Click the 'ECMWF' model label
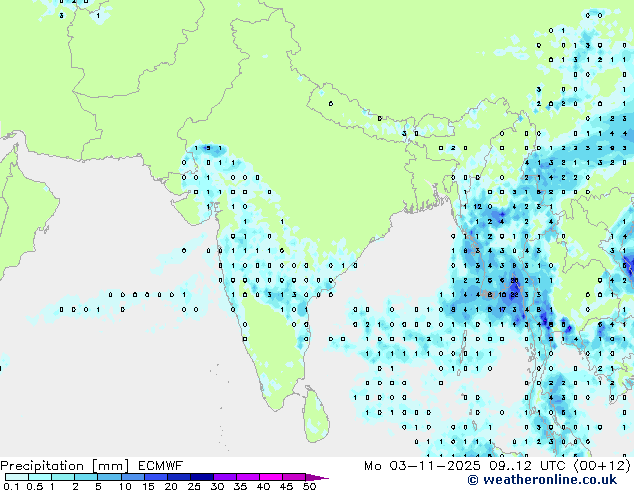634x490 pixels. click(x=161, y=466)
